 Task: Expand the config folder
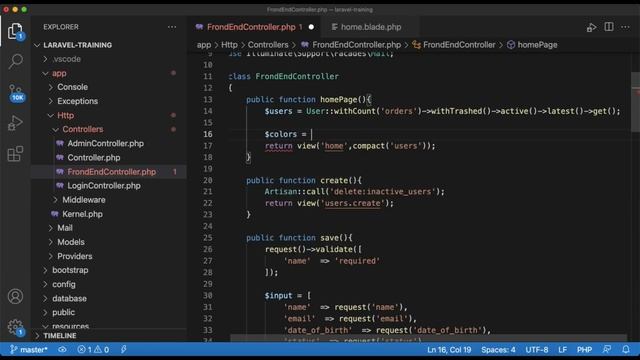45,284
